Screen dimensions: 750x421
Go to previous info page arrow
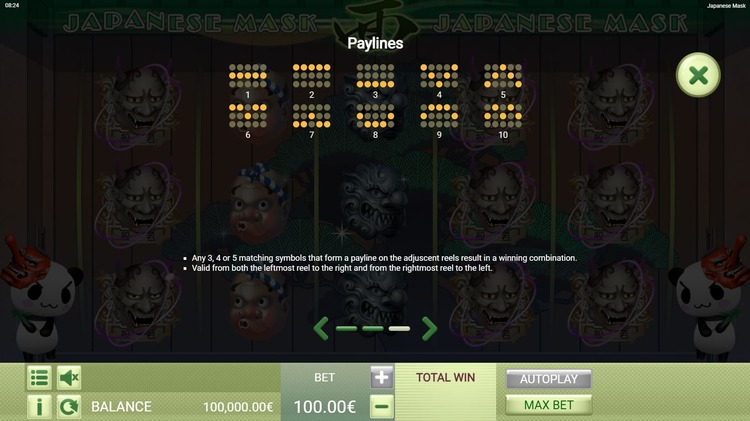click(321, 328)
